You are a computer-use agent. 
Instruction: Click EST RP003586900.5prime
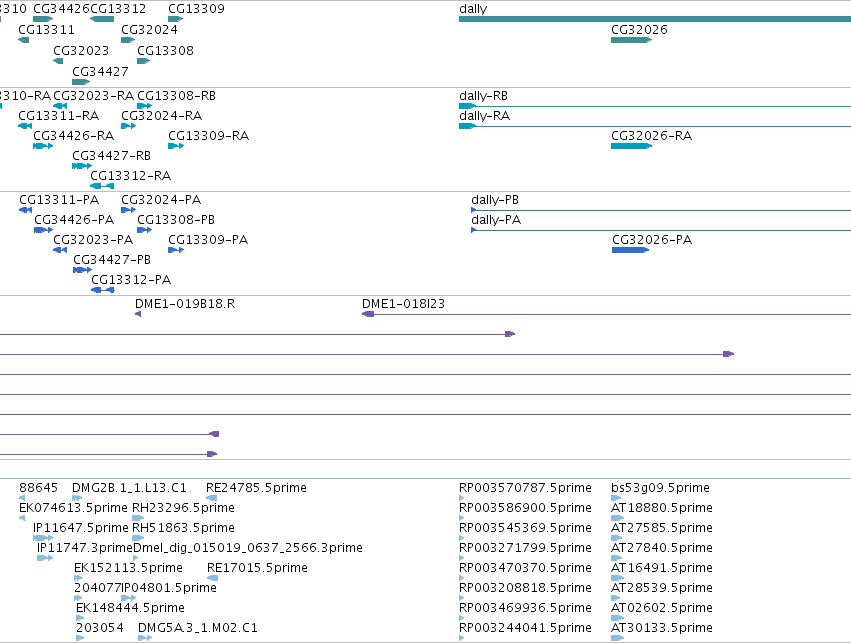click(x=461, y=518)
